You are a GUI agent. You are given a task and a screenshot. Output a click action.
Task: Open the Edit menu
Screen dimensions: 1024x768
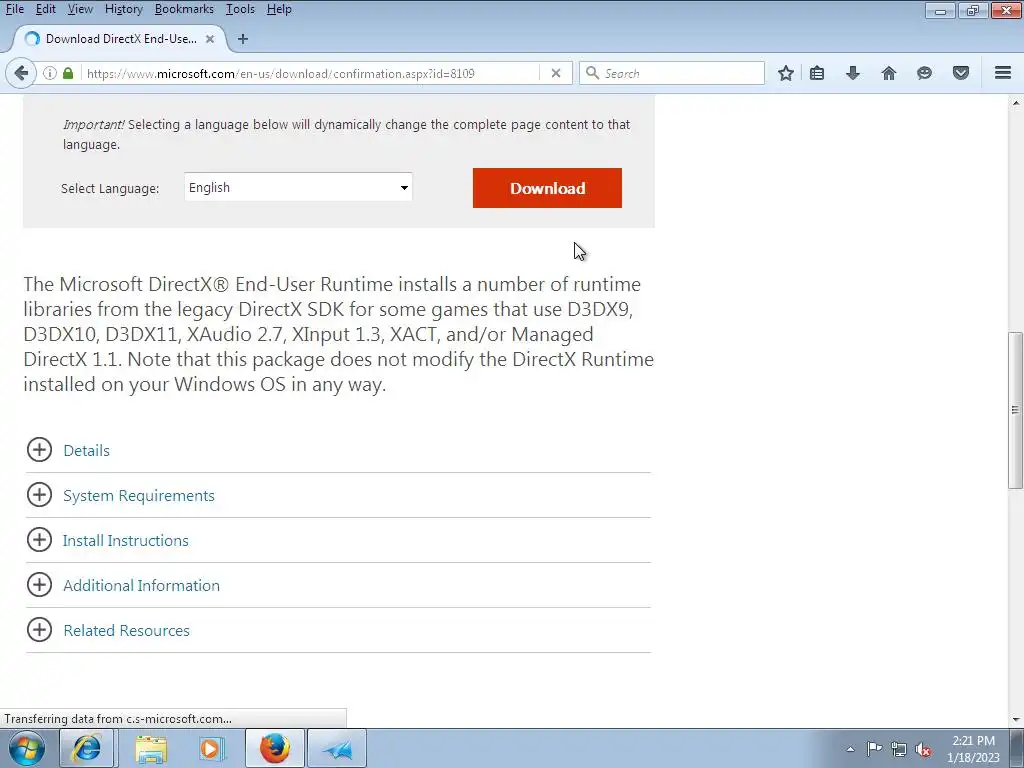45,9
